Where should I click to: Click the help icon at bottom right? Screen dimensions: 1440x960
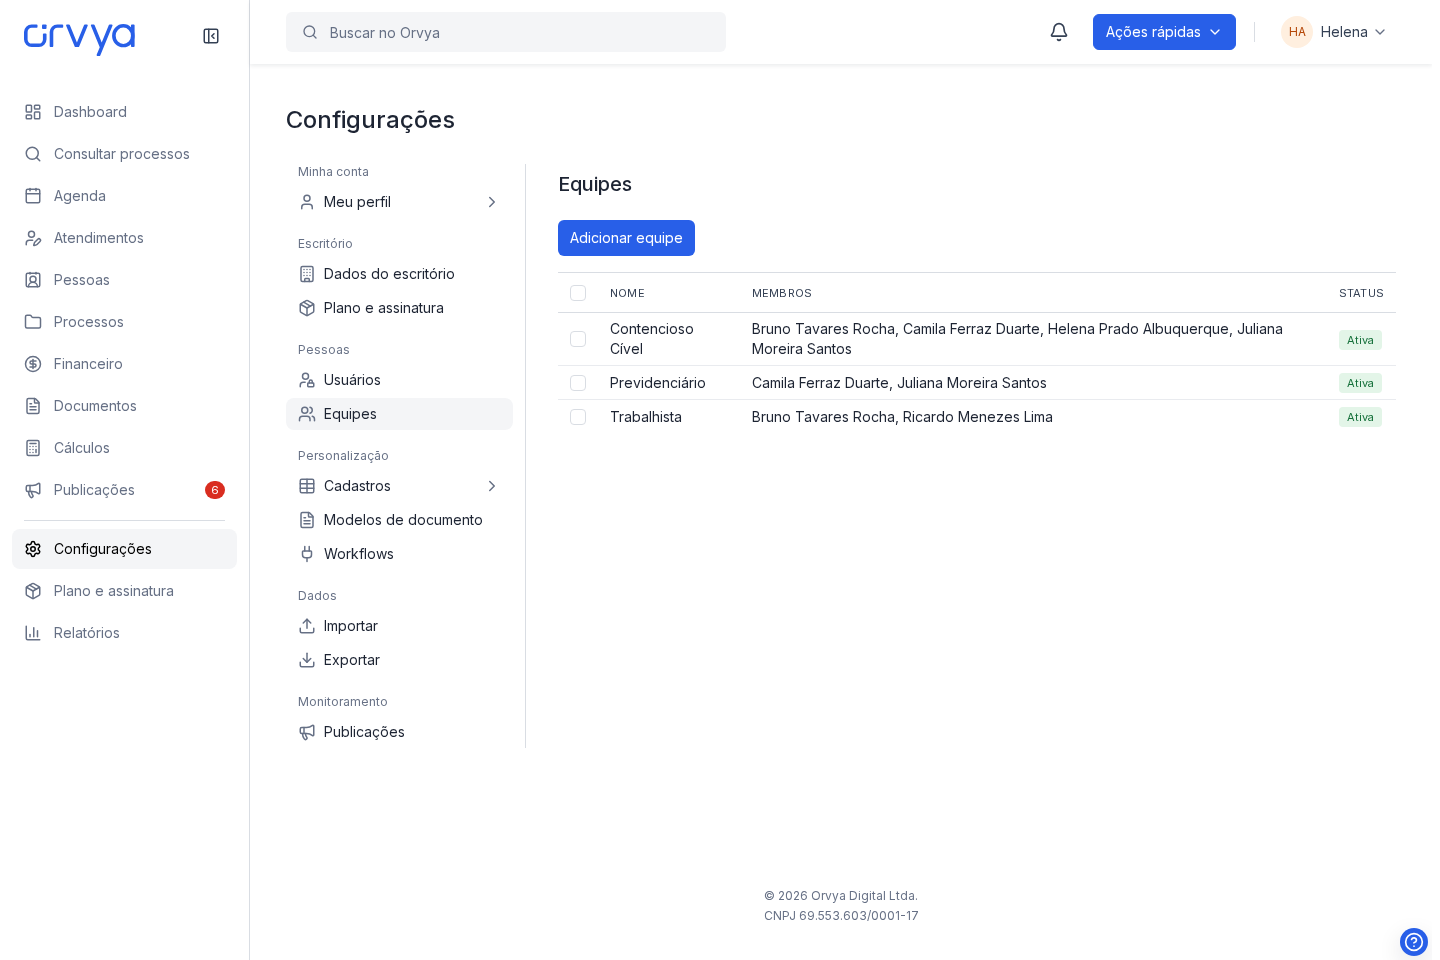point(1414,942)
